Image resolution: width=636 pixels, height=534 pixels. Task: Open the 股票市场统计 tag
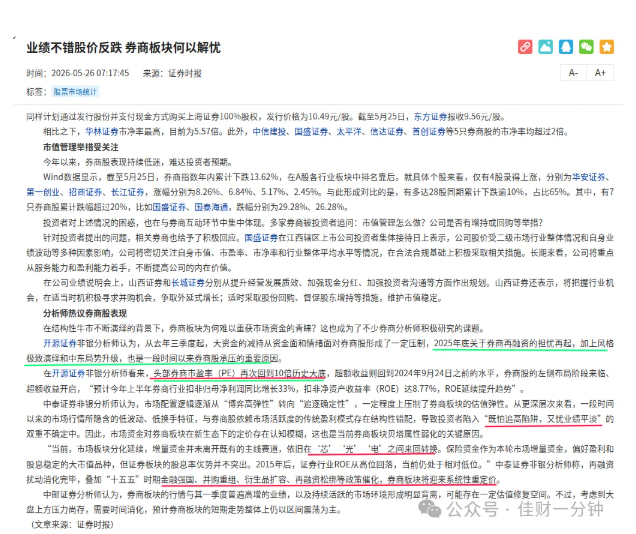75,92
